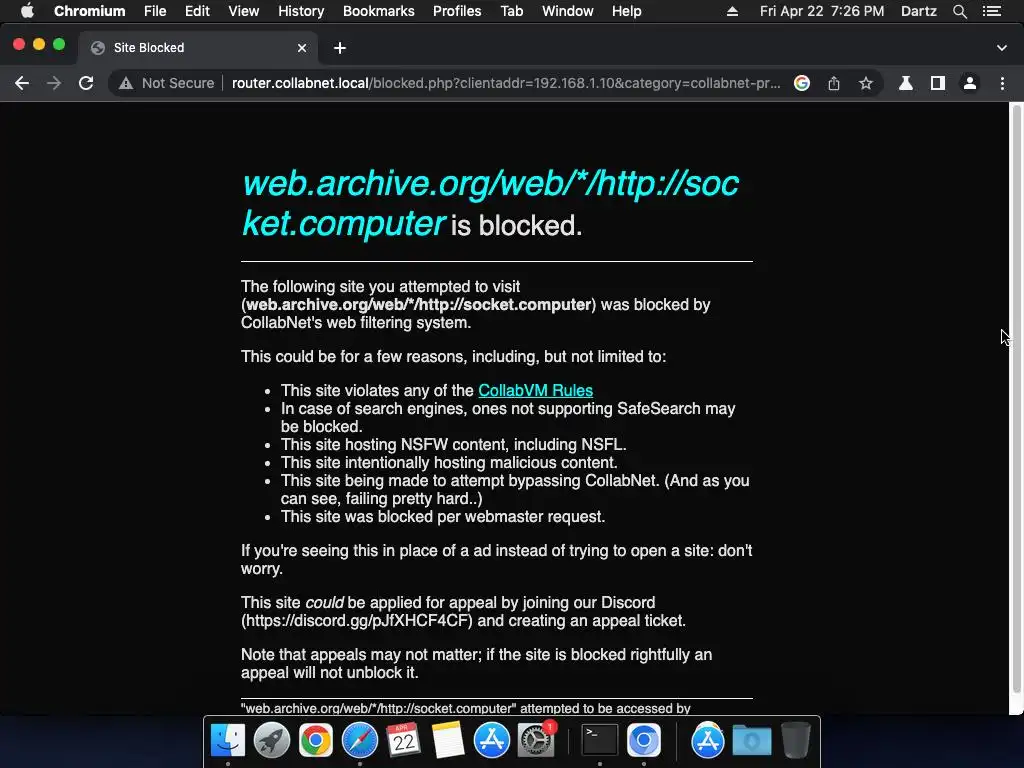
Task: Open the Window menu
Action: (568, 11)
